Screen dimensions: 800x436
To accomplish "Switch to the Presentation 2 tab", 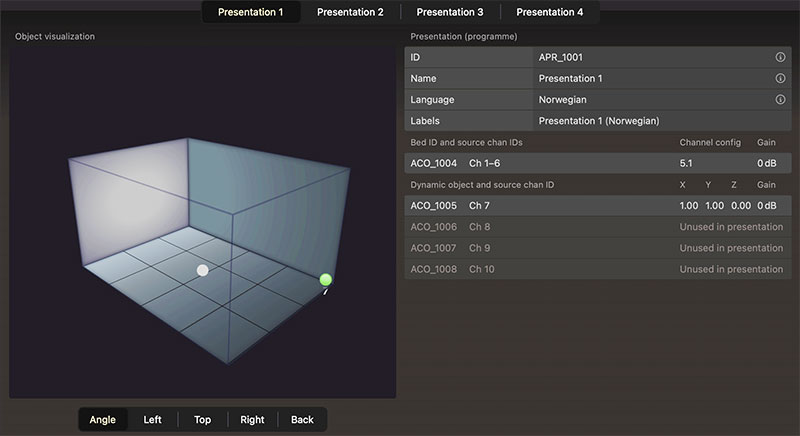I will click(350, 12).
